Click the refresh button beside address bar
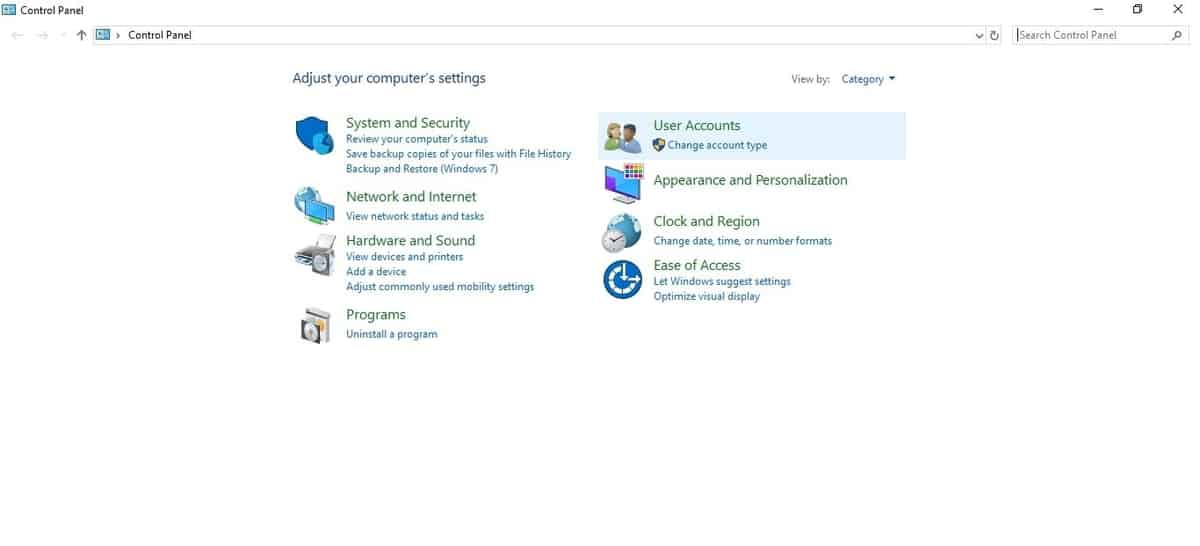The height and width of the screenshot is (546, 1200). (994, 35)
